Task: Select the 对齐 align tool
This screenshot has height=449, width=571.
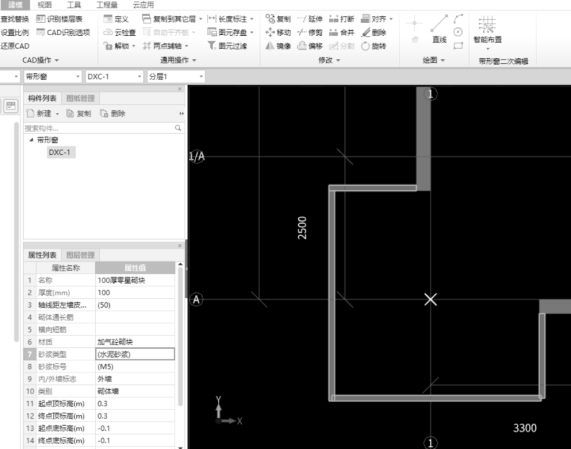Action: click(377, 19)
